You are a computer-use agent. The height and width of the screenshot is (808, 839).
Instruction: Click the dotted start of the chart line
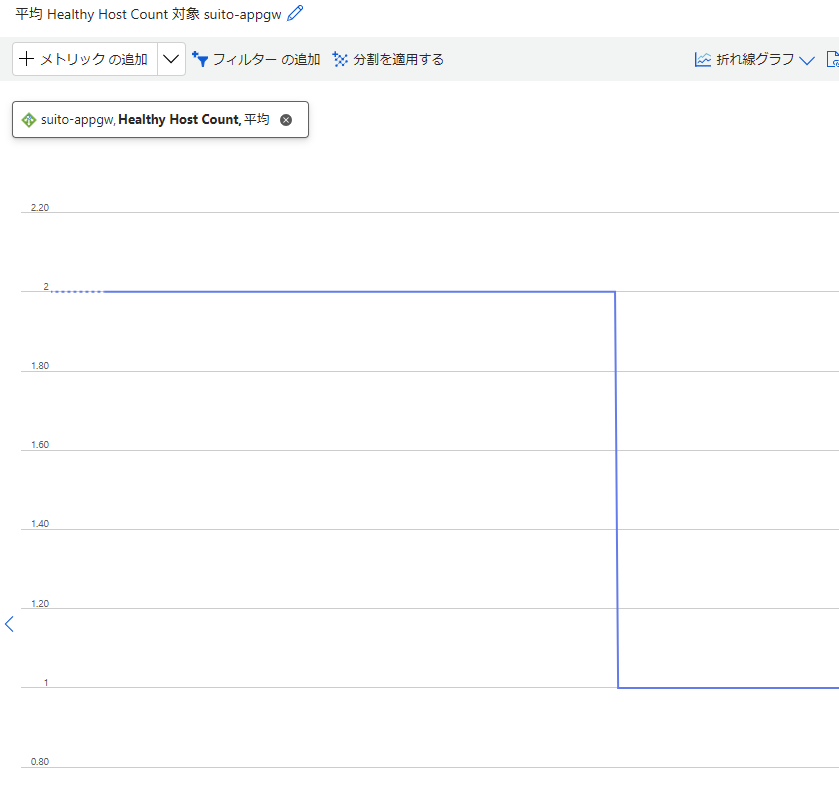(75, 292)
